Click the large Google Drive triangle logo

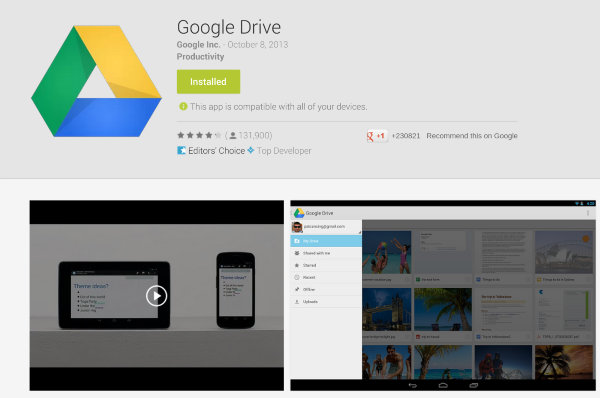pyautogui.click(x=96, y=81)
